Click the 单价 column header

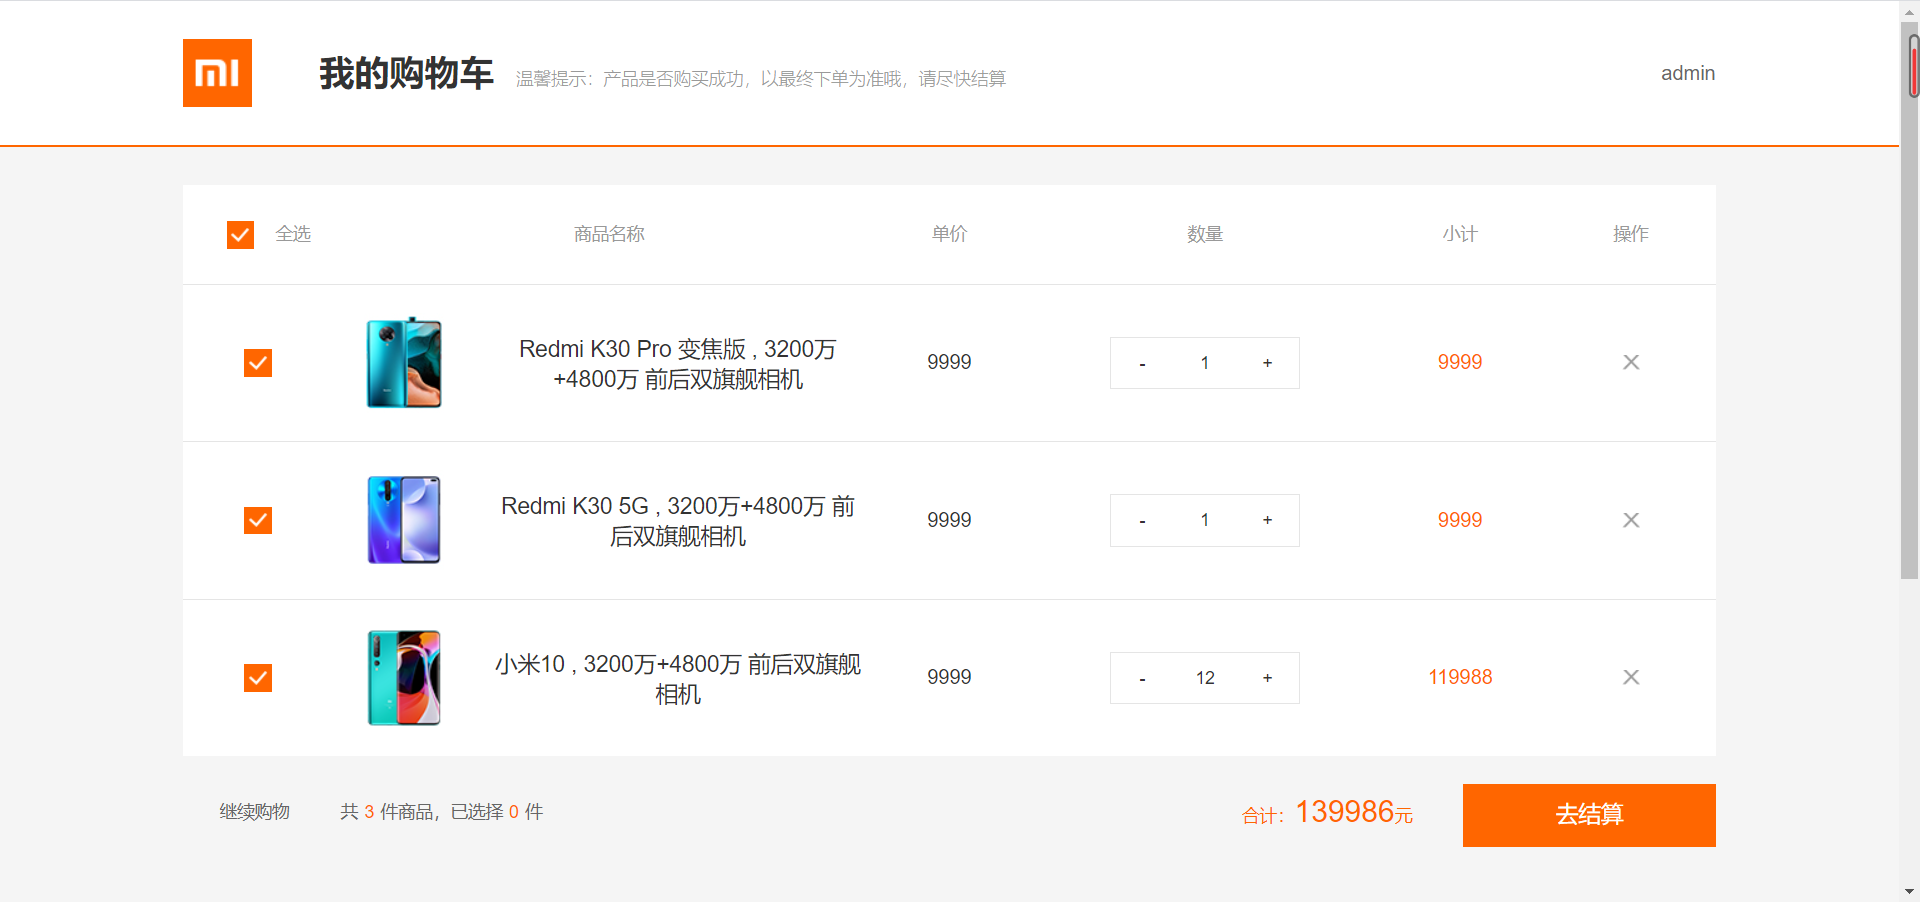[x=949, y=234]
